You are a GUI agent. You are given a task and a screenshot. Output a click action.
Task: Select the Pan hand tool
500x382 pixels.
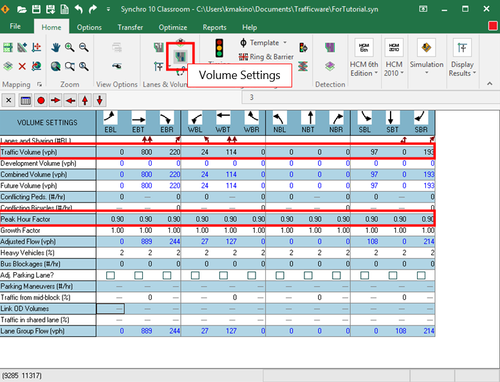click(x=56, y=48)
